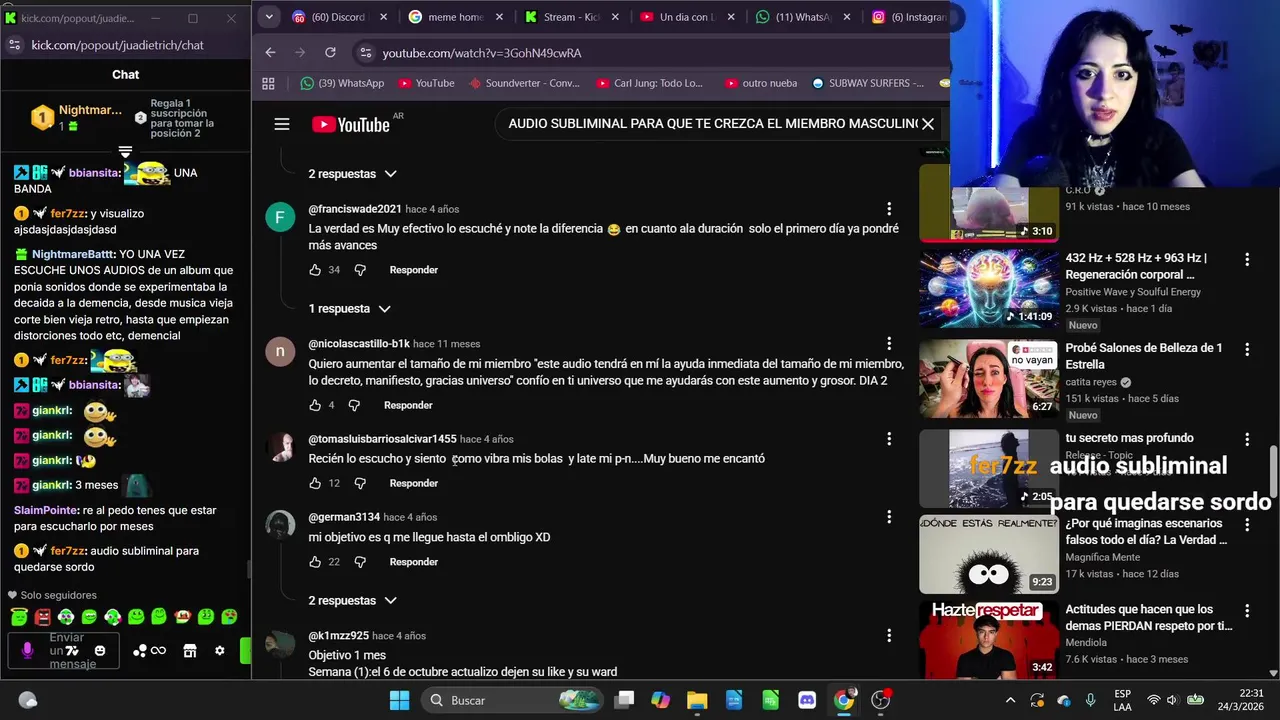Screen dimensions: 1280x720
Task: Insert the angry red emote in chat
Action: [x=42, y=617]
